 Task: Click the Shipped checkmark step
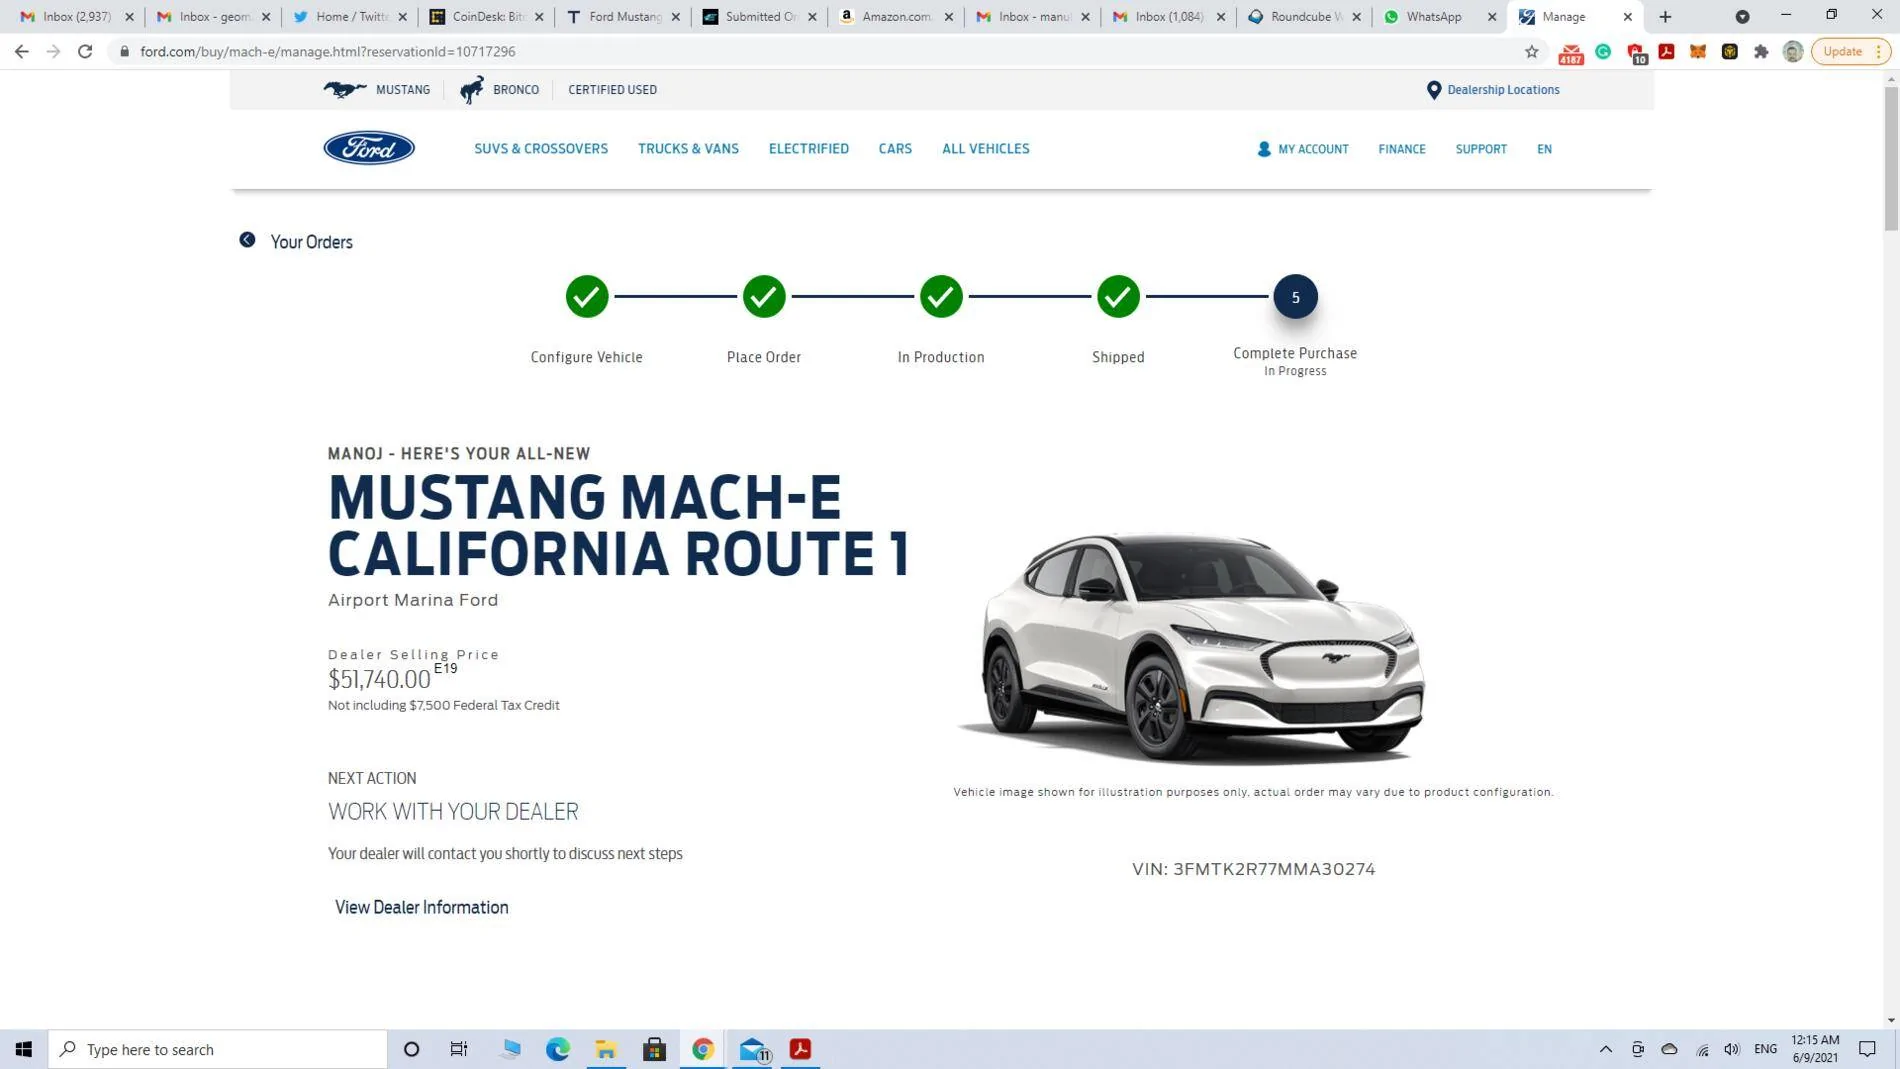[1118, 296]
